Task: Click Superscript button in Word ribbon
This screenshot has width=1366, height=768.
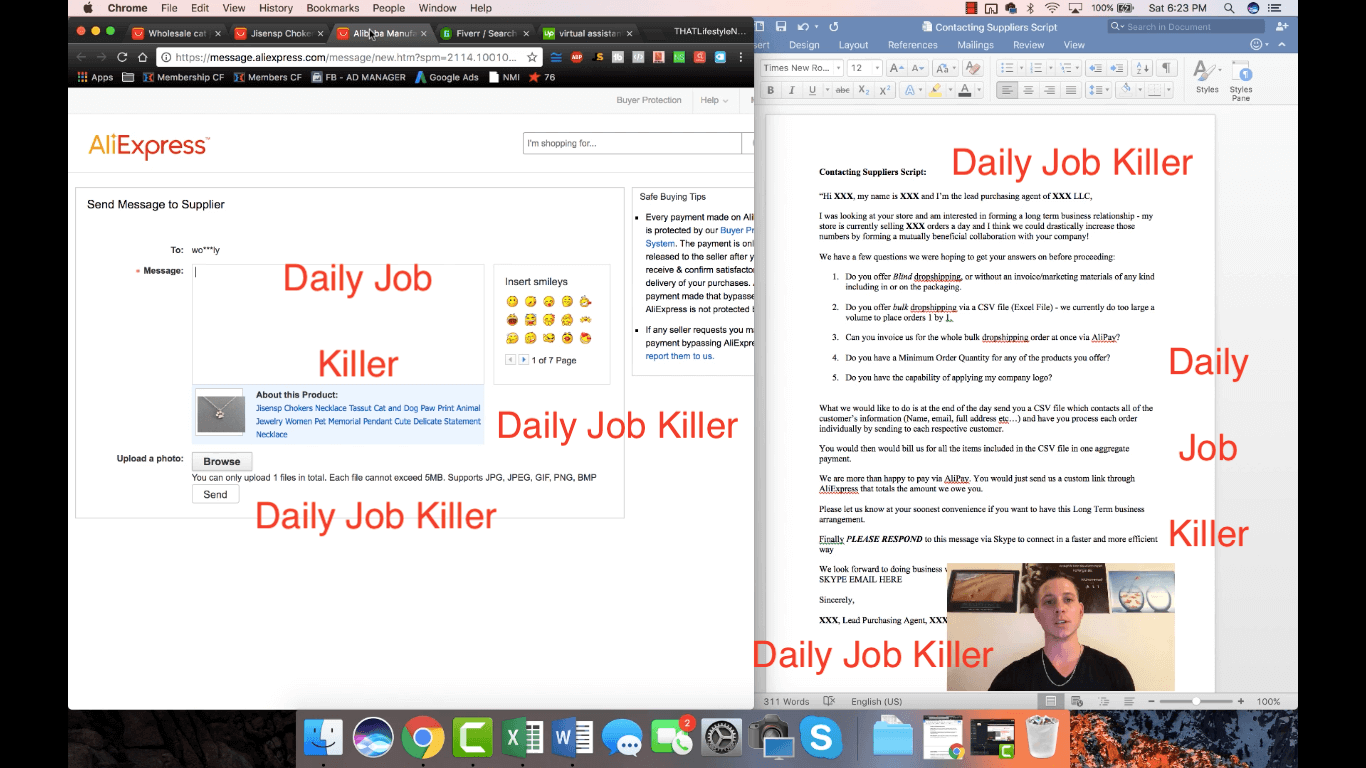Action: (885, 90)
